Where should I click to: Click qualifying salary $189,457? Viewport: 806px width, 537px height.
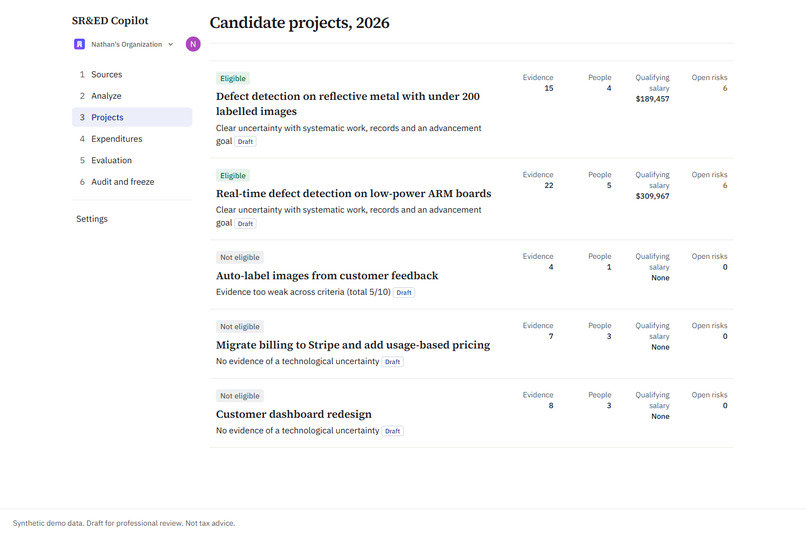pos(652,99)
